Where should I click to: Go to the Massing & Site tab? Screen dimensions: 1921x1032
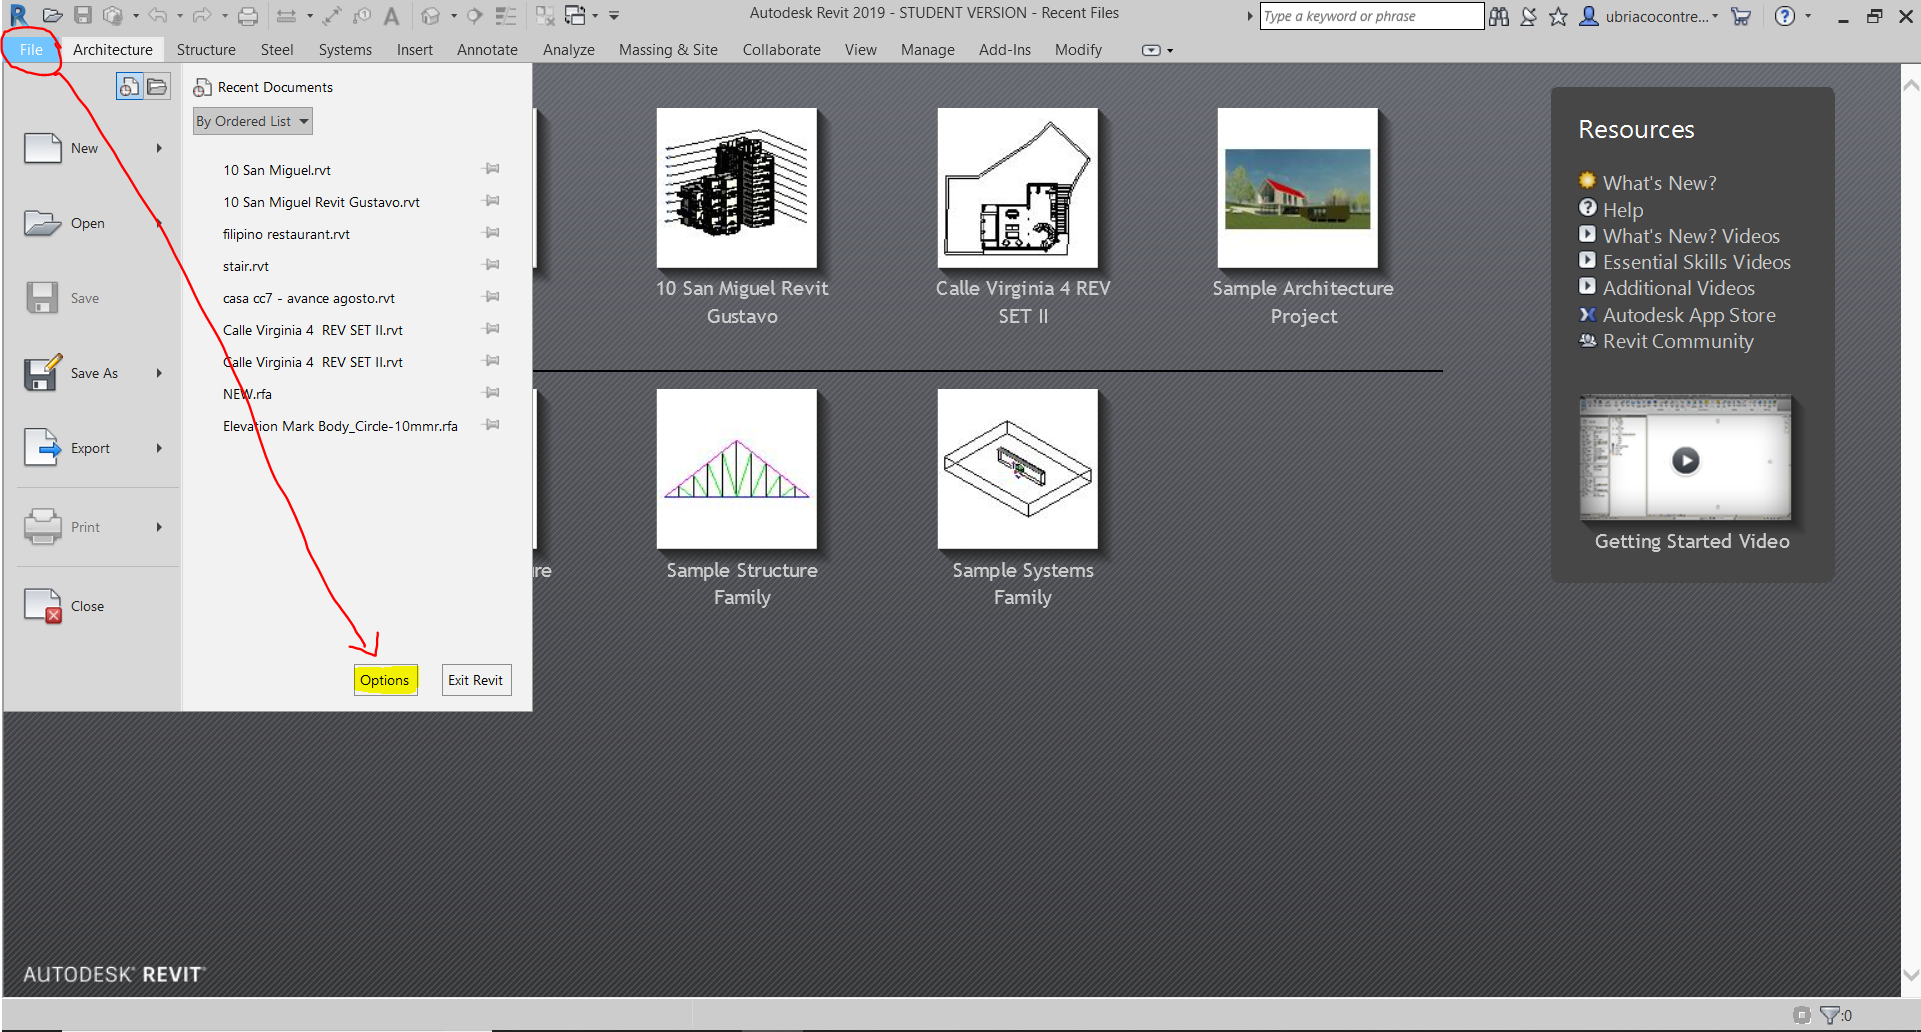[668, 50]
